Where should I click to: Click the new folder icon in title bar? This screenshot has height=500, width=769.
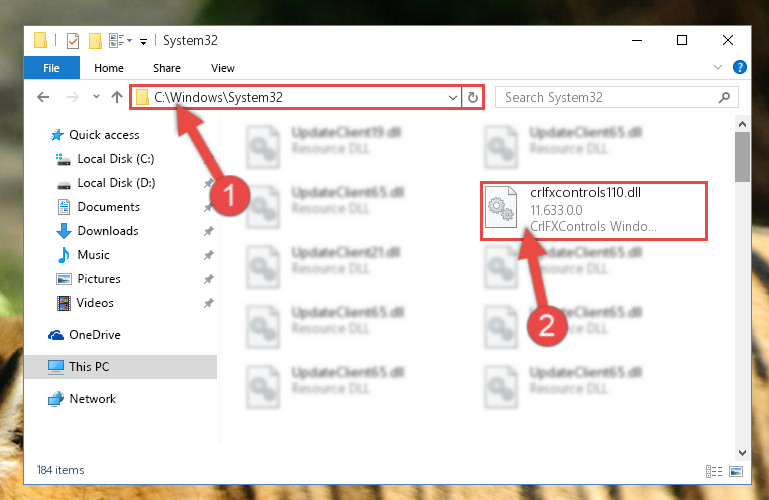pos(95,41)
